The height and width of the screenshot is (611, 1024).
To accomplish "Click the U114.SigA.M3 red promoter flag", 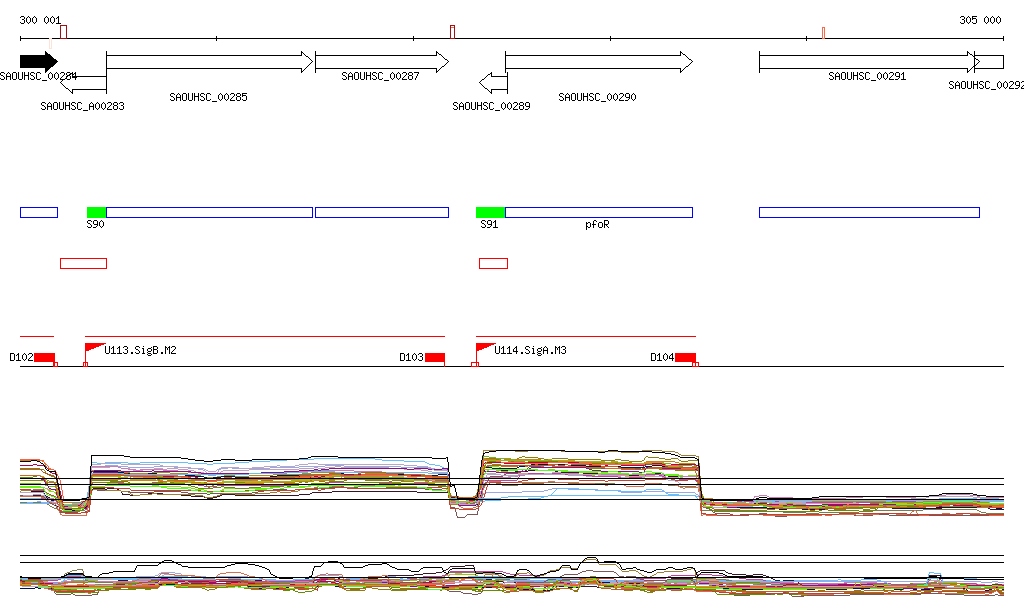I will pos(485,348).
